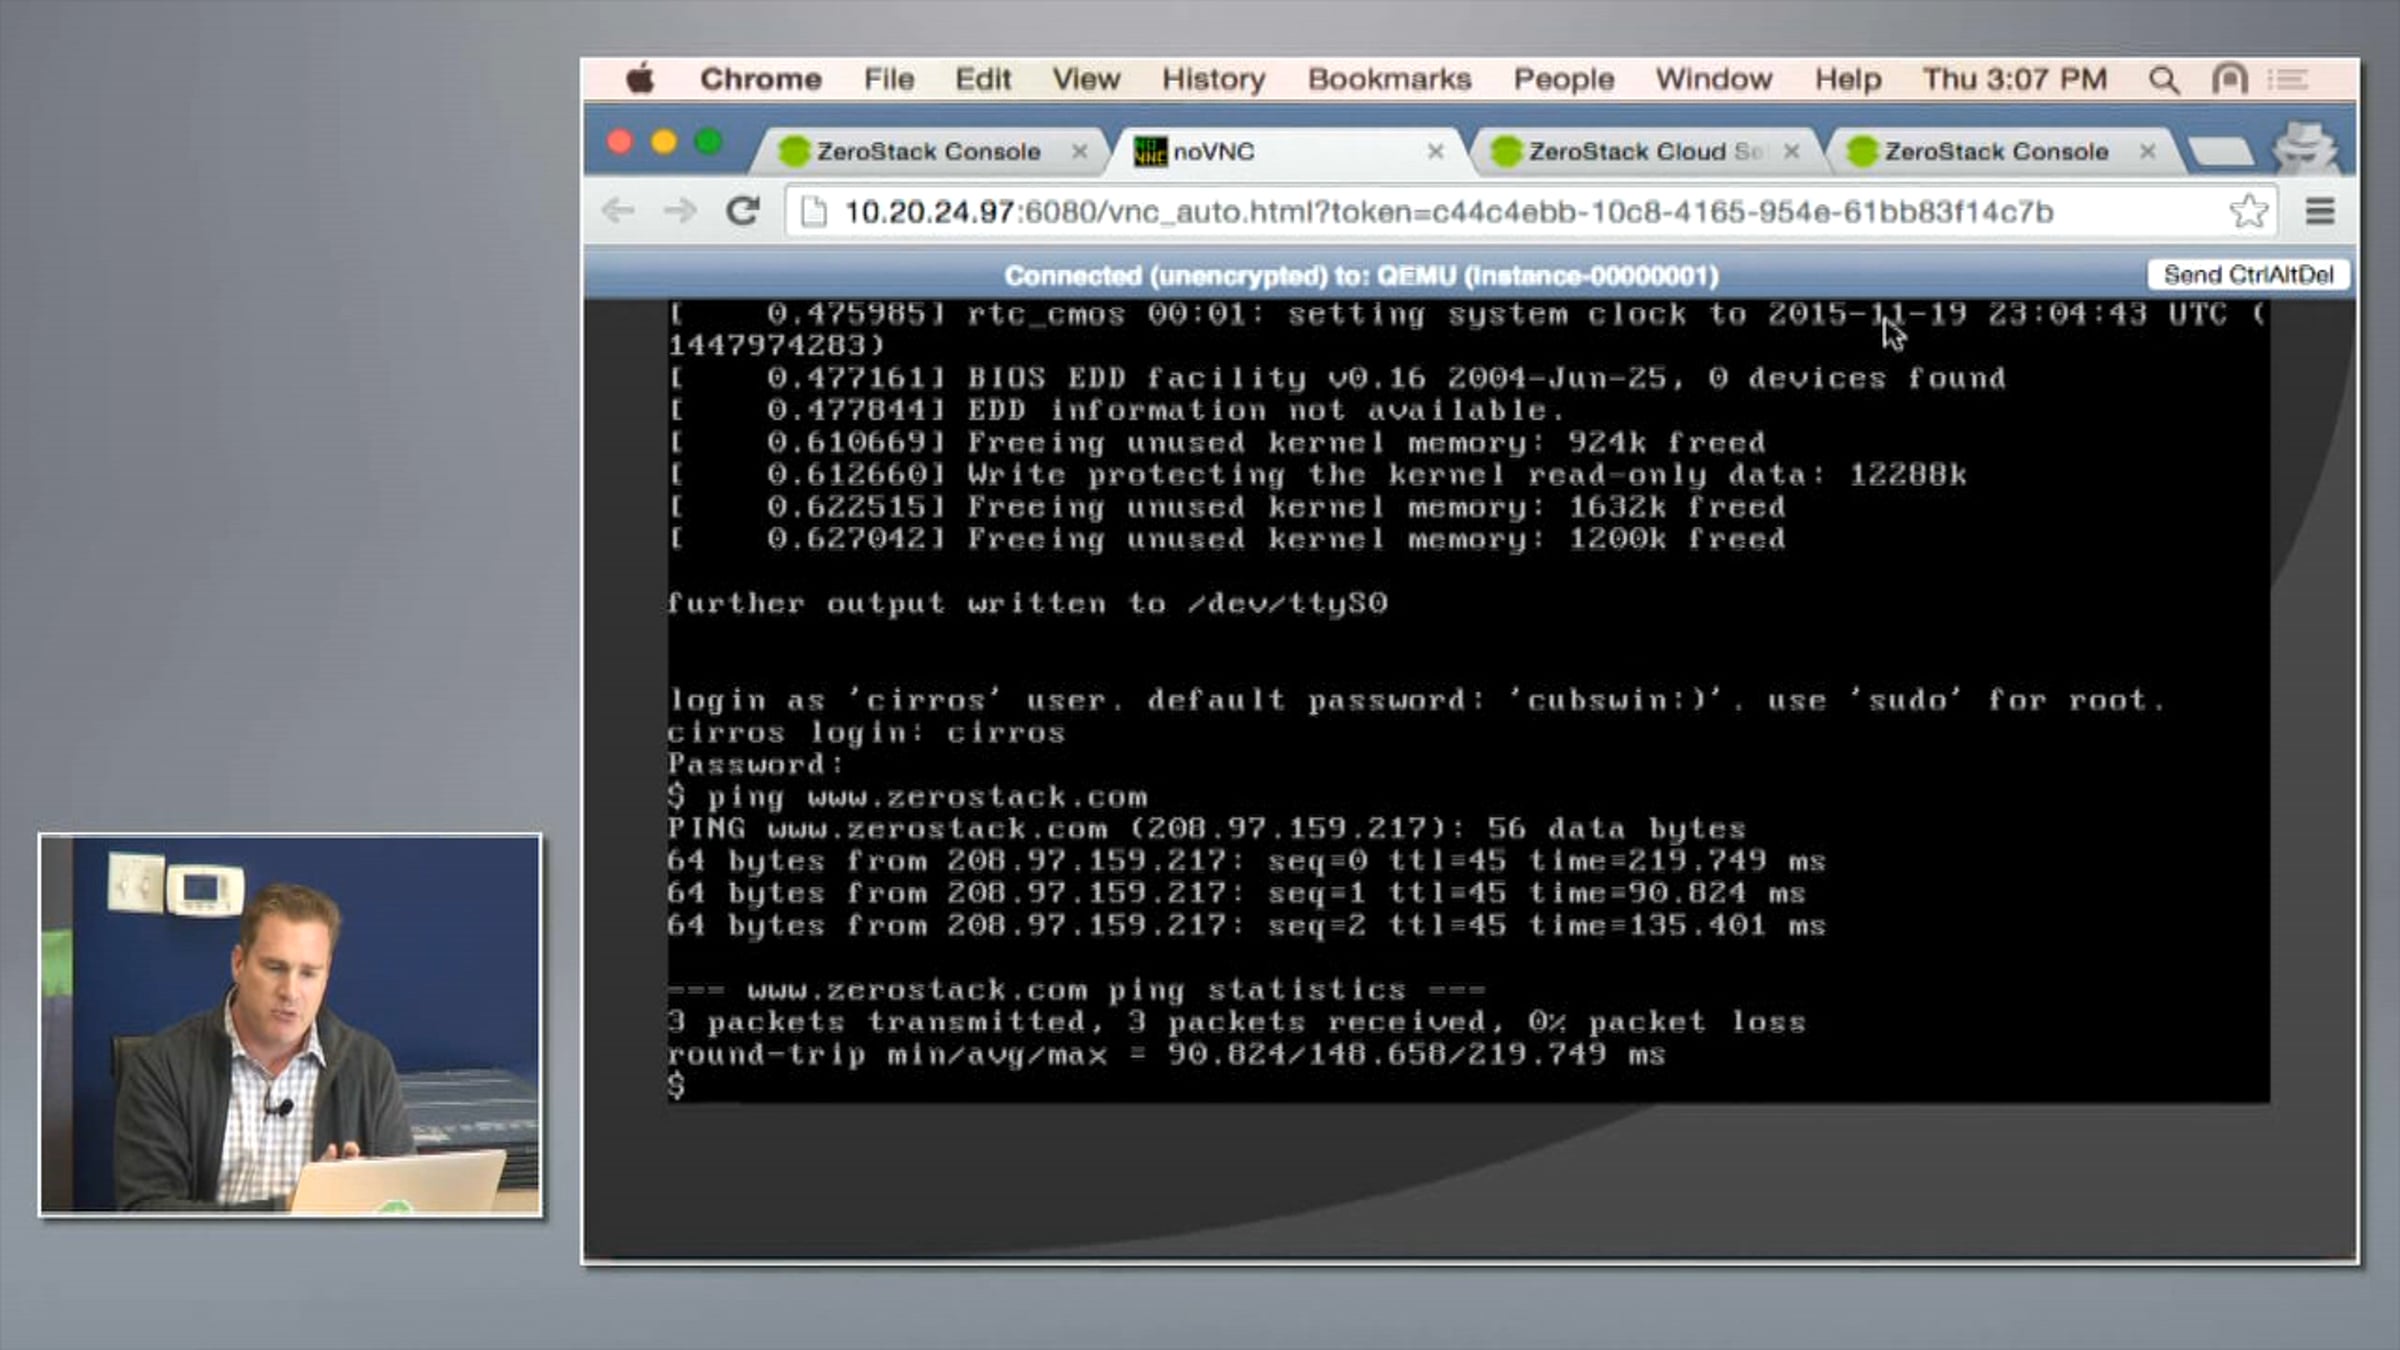This screenshot has width=2400, height=1350.
Task: Open Spotlight search in the menu bar
Action: click(2163, 79)
